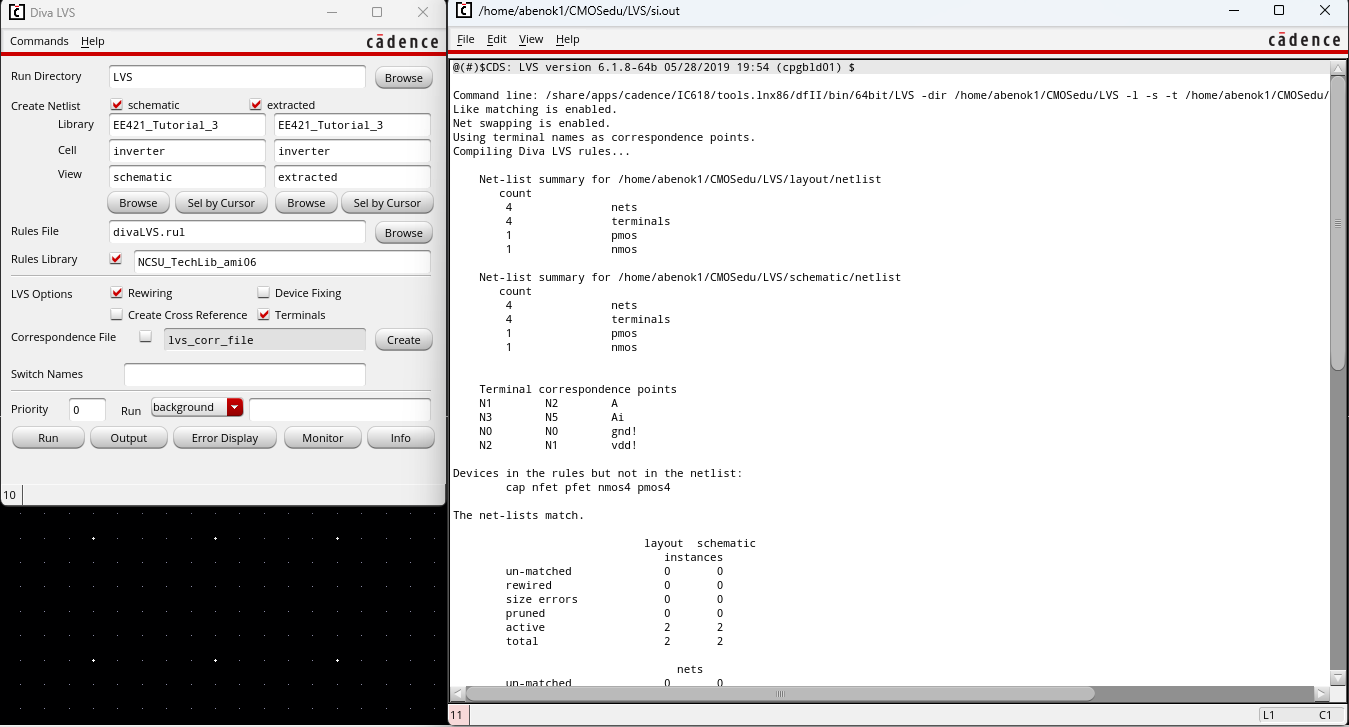The image size is (1349, 727).
Task: Click the Run Directory field containing LVS
Action: [x=237, y=77]
